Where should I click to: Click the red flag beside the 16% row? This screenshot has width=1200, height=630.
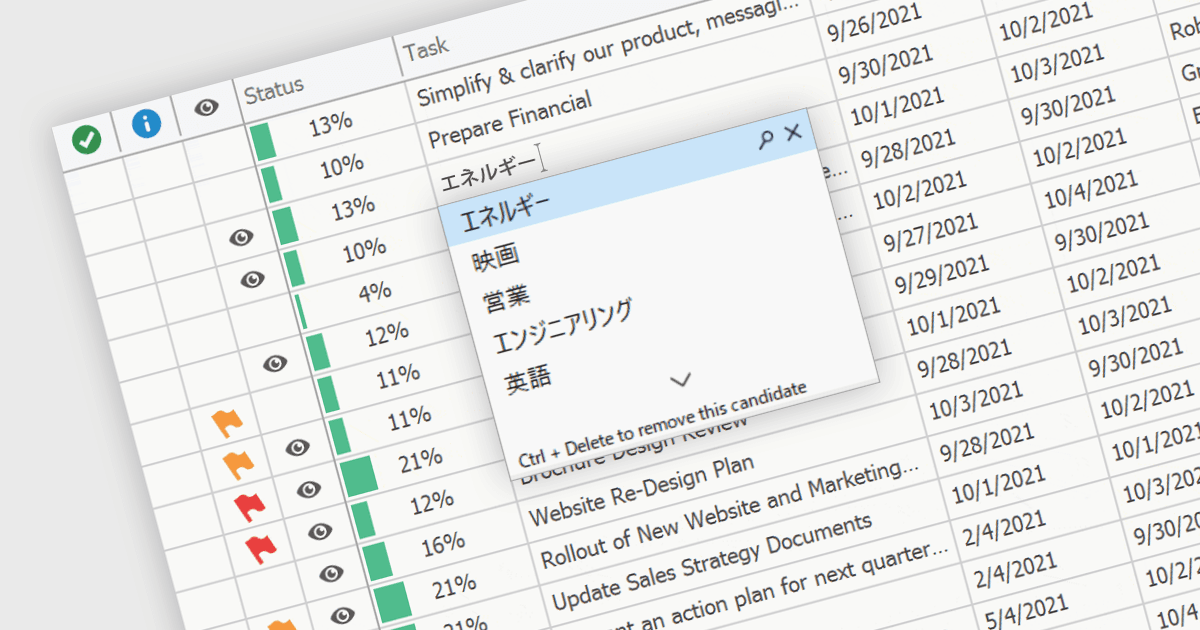click(260, 546)
